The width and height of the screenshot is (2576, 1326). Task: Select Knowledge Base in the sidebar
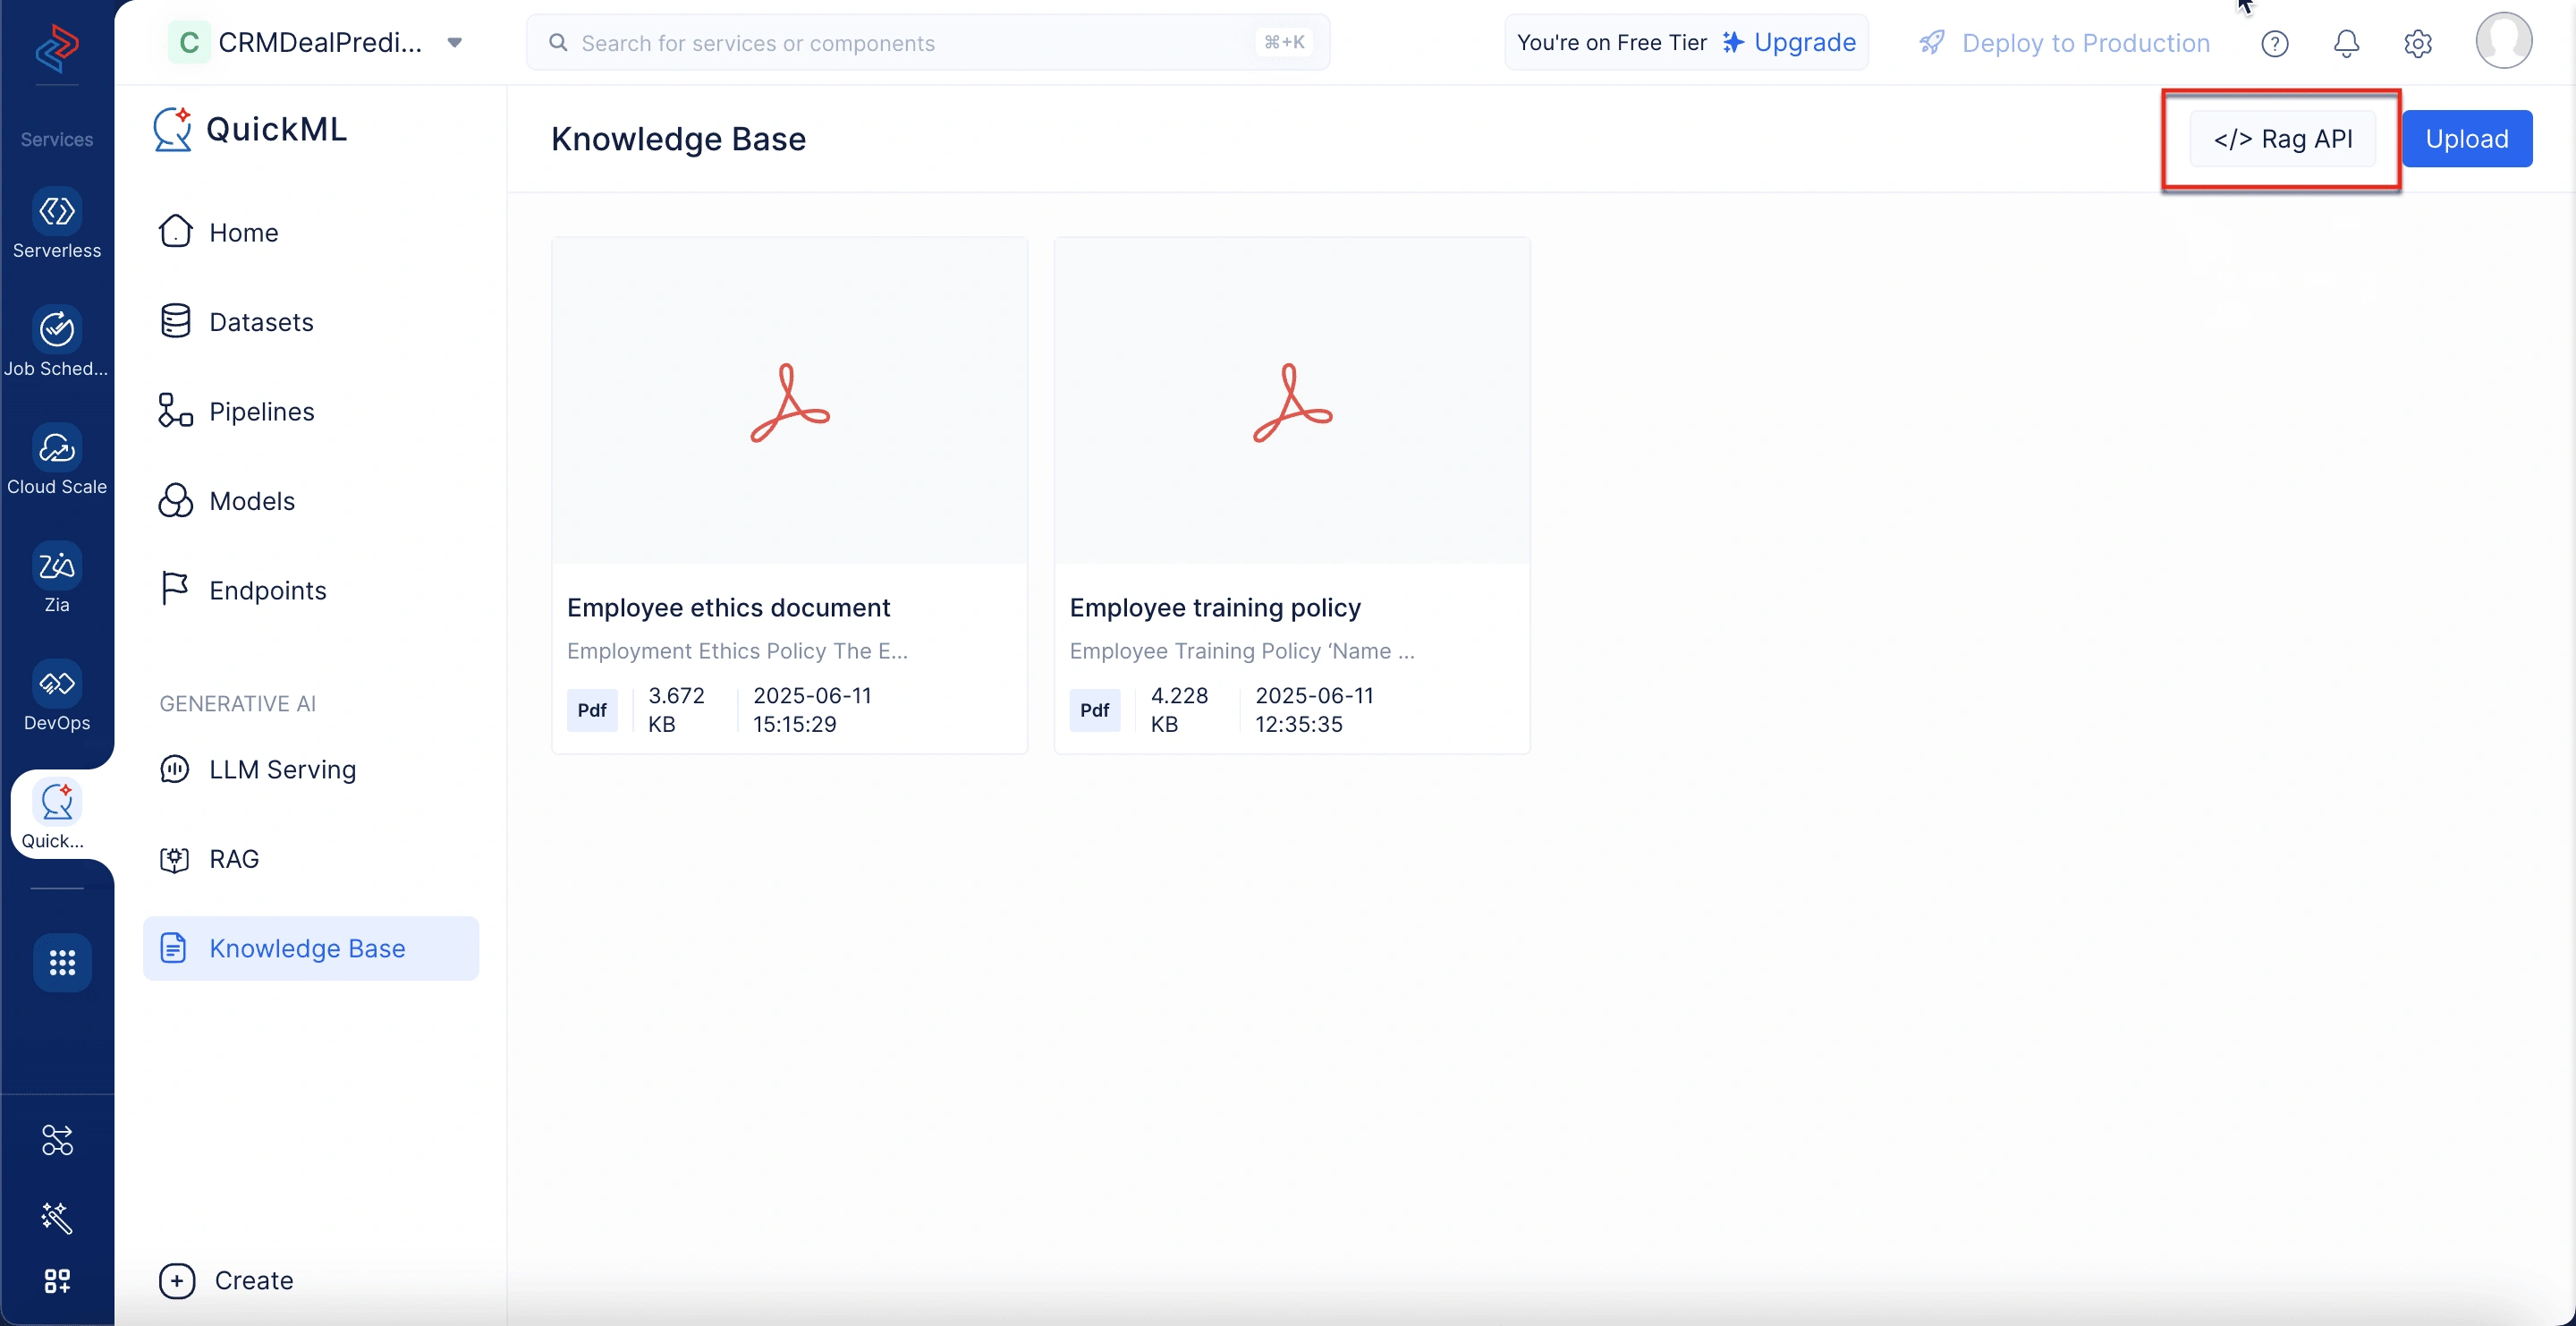pyautogui.click(x=311, y=948)
